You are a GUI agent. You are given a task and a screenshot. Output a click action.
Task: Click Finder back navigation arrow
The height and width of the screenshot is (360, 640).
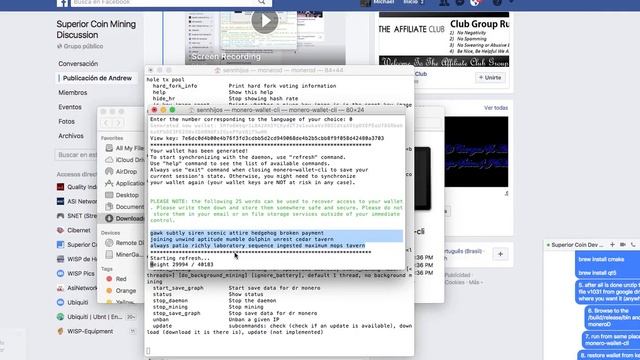[x=106, y=123]
